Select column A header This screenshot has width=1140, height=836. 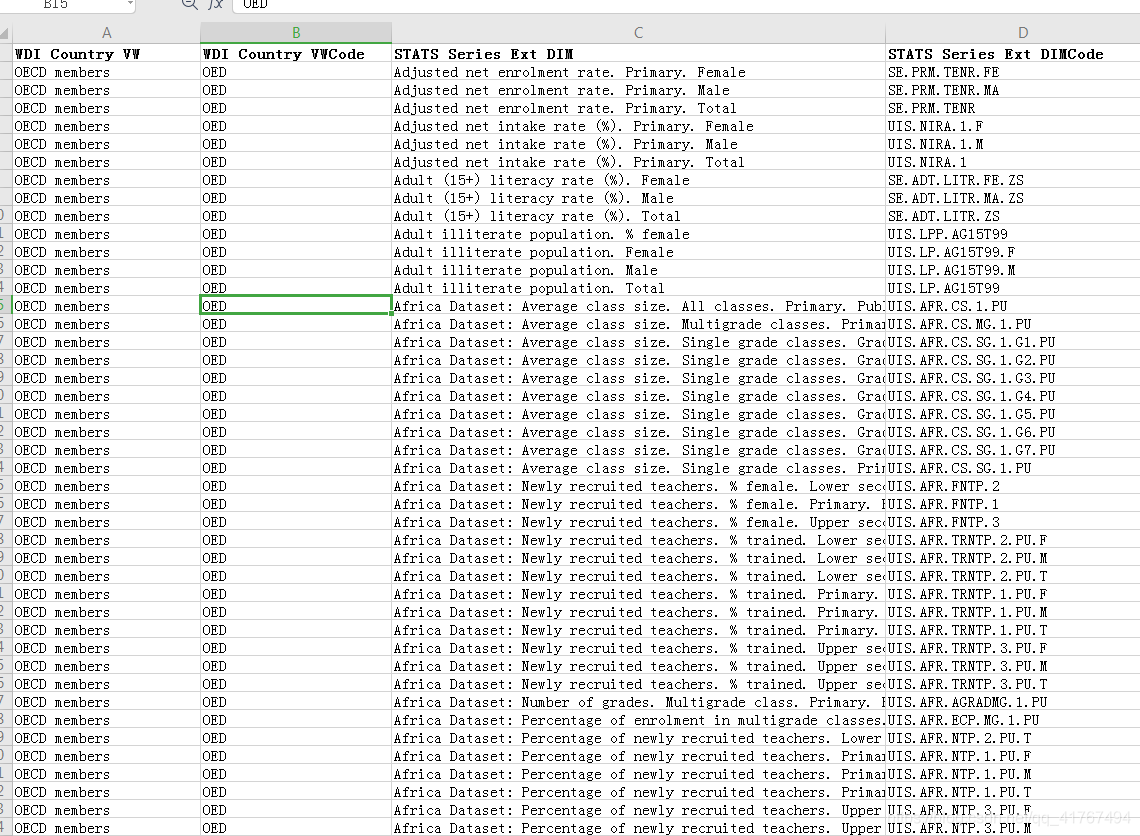point(106,33)
